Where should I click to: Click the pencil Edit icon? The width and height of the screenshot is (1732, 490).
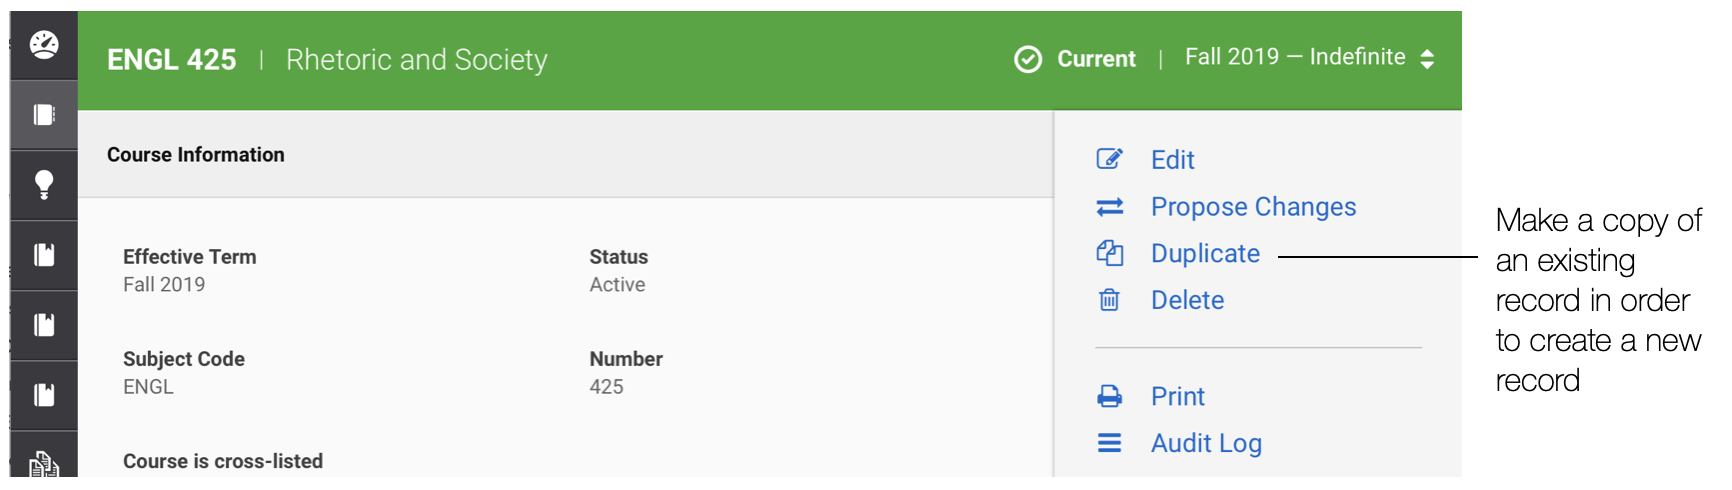tap(1110, 159)
